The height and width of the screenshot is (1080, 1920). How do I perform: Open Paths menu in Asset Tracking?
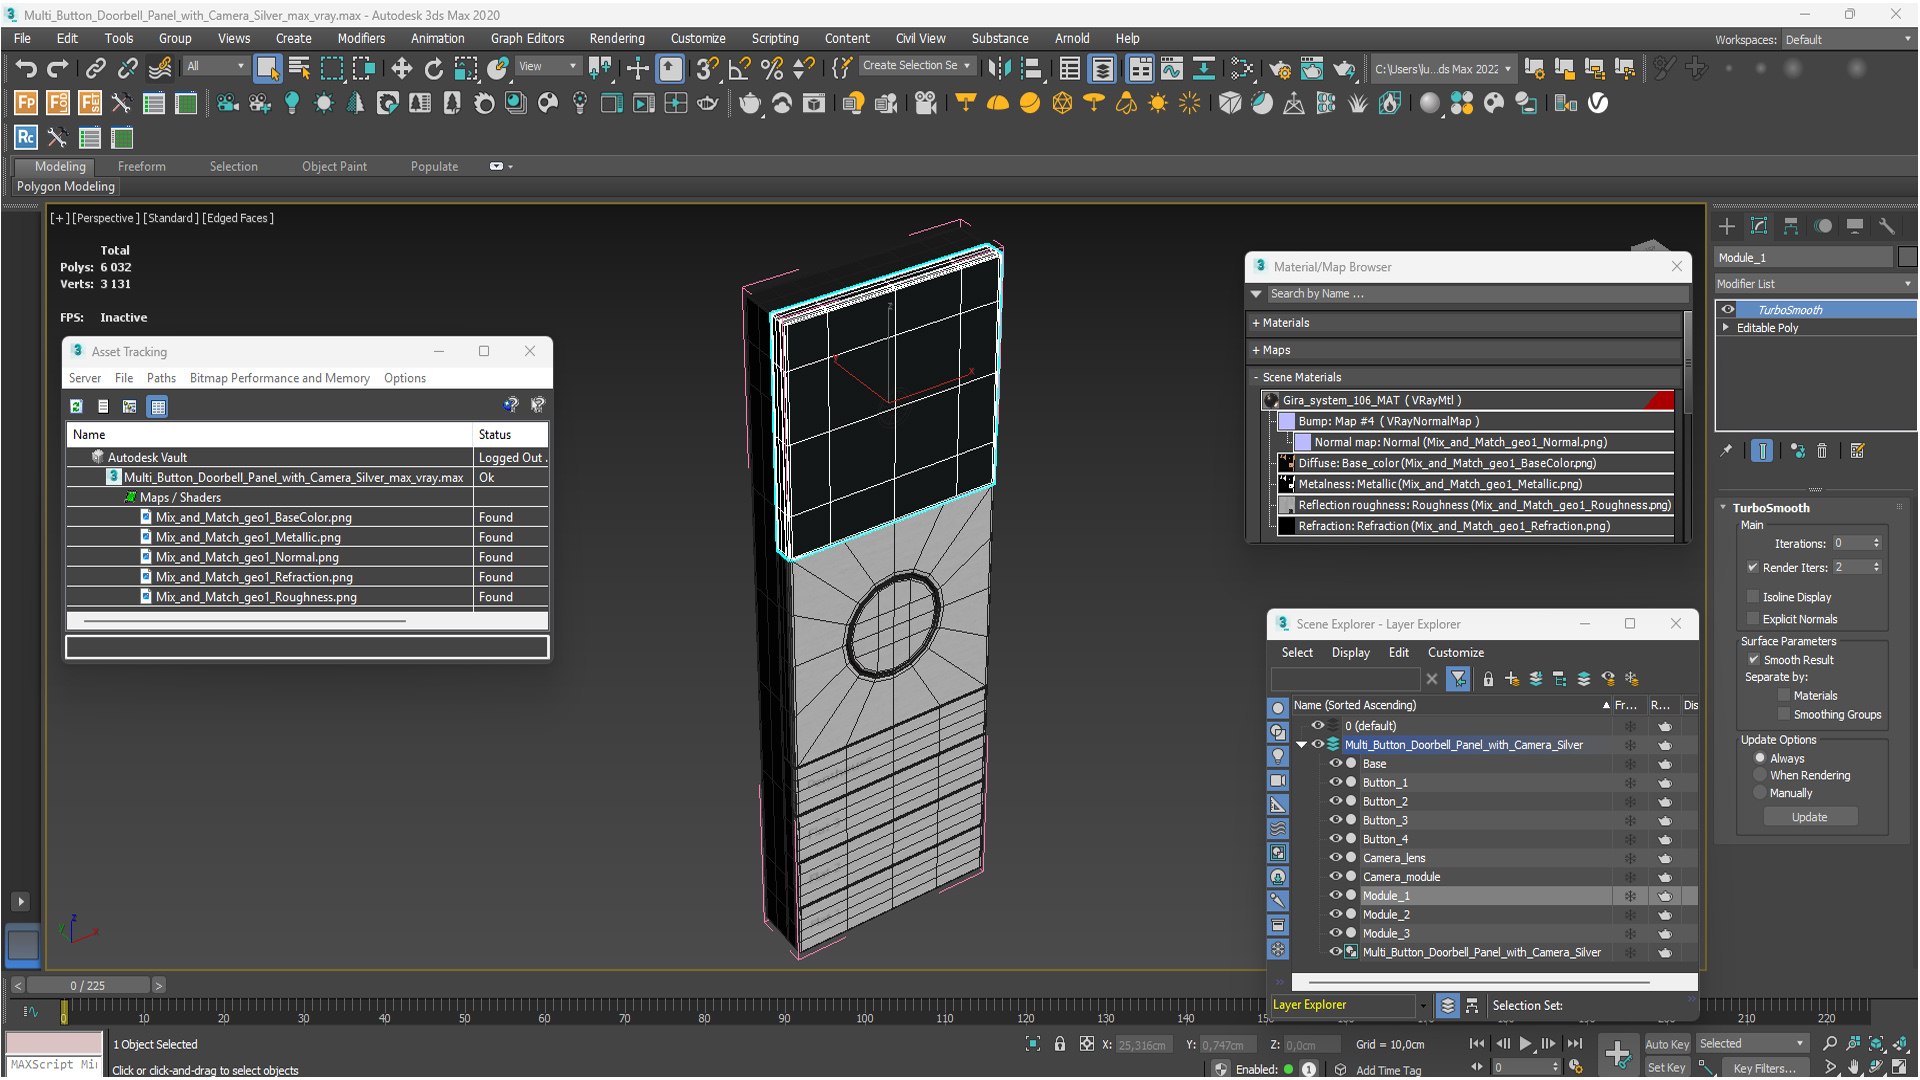pyautogui.click(x=161, y=378)
